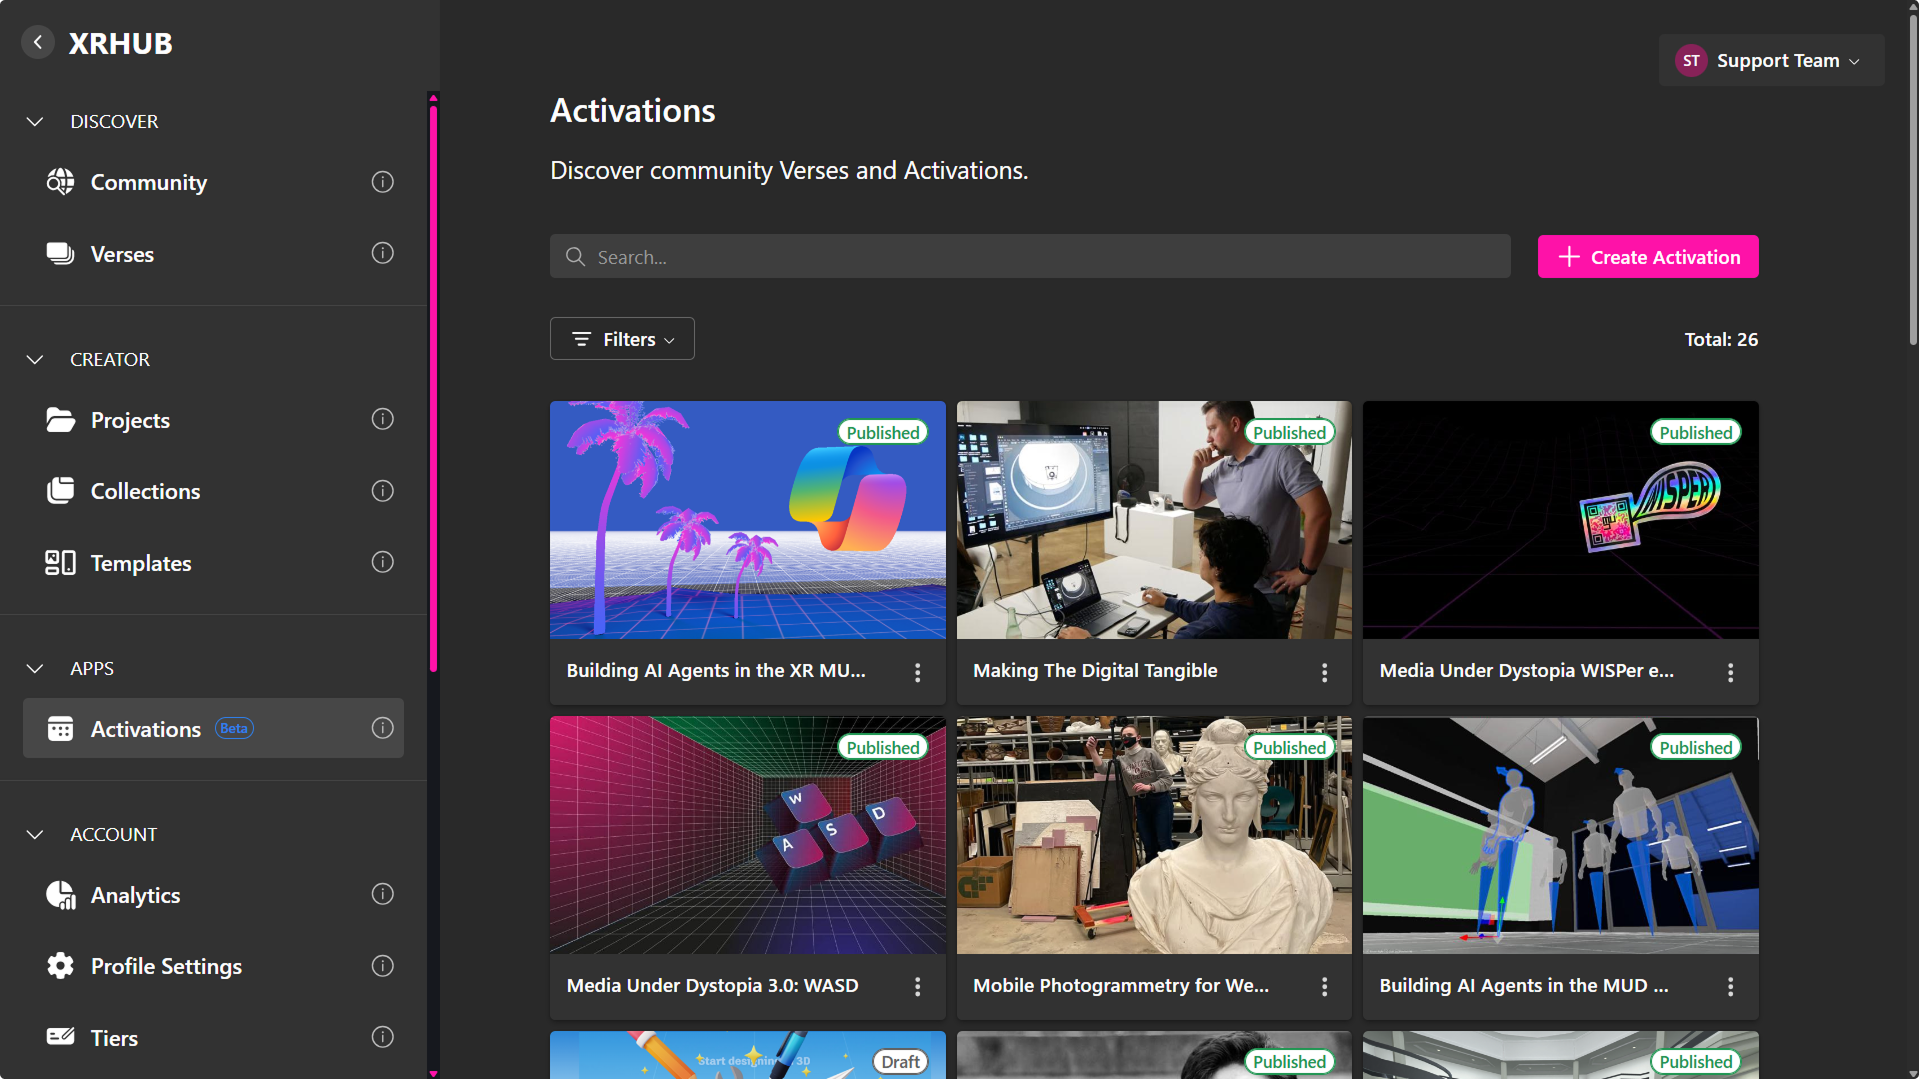Click the info icon beside Tiers
The image size is (1919, 1079).
tap(382, 1037)
